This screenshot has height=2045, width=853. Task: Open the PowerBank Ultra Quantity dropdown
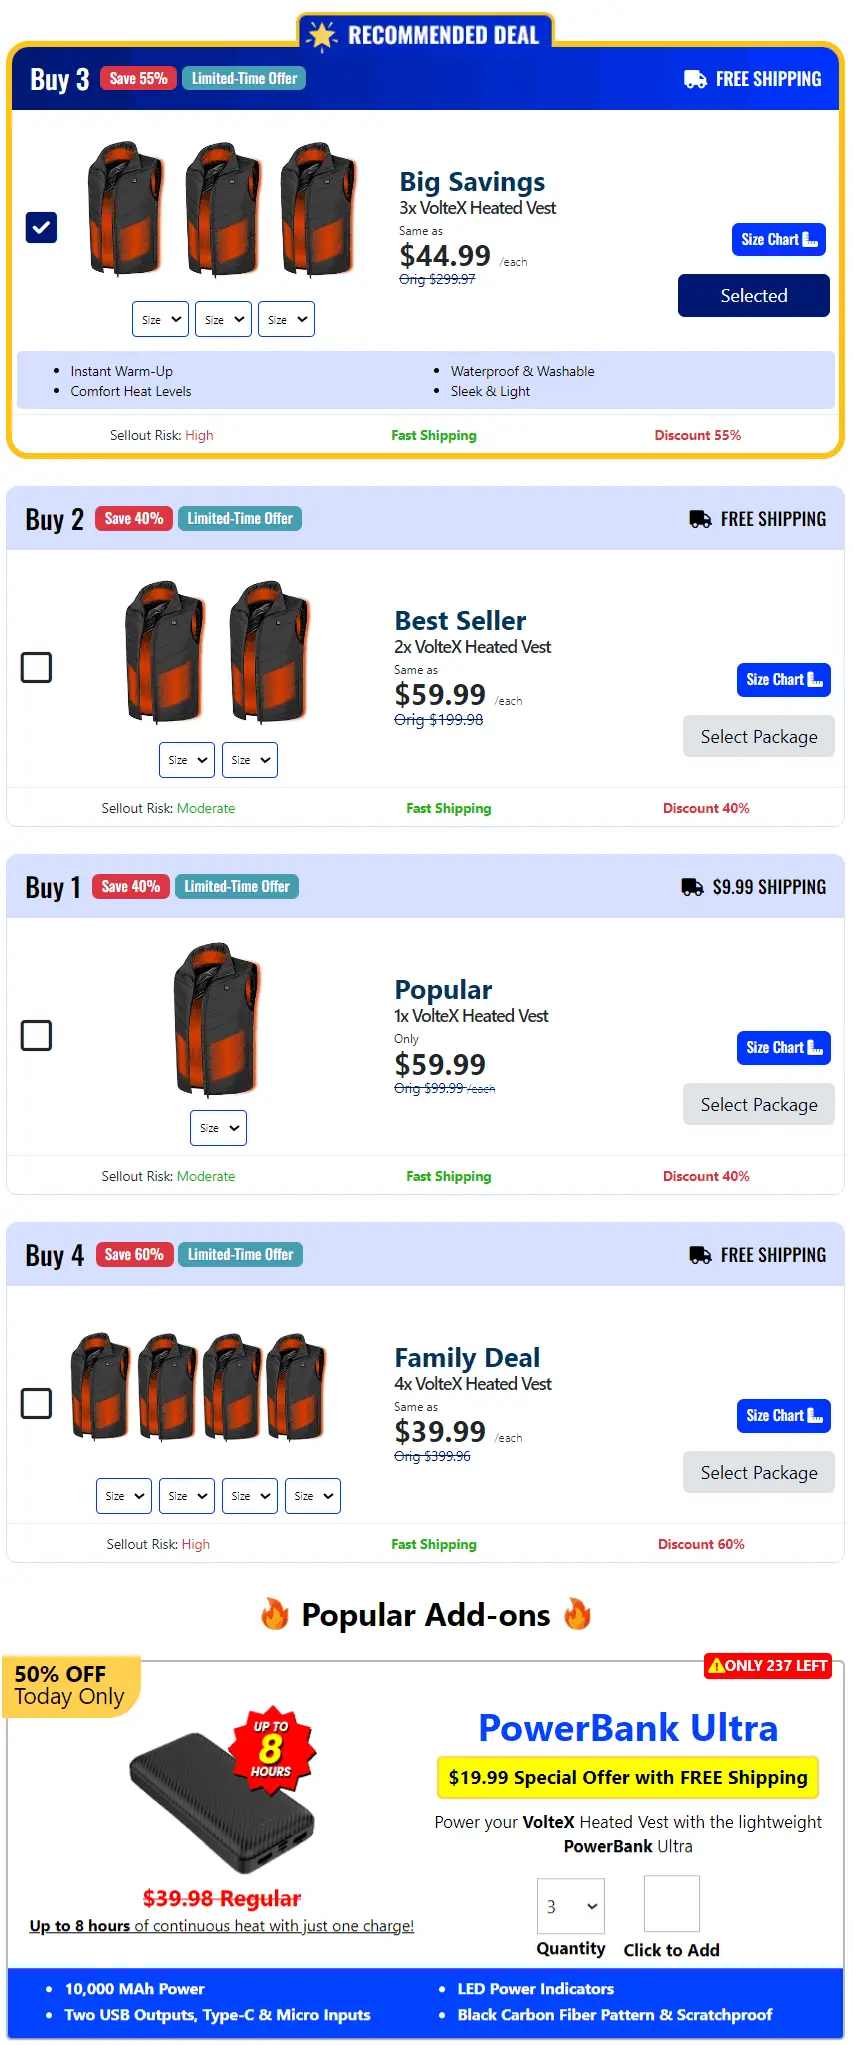click(570, 1905)
